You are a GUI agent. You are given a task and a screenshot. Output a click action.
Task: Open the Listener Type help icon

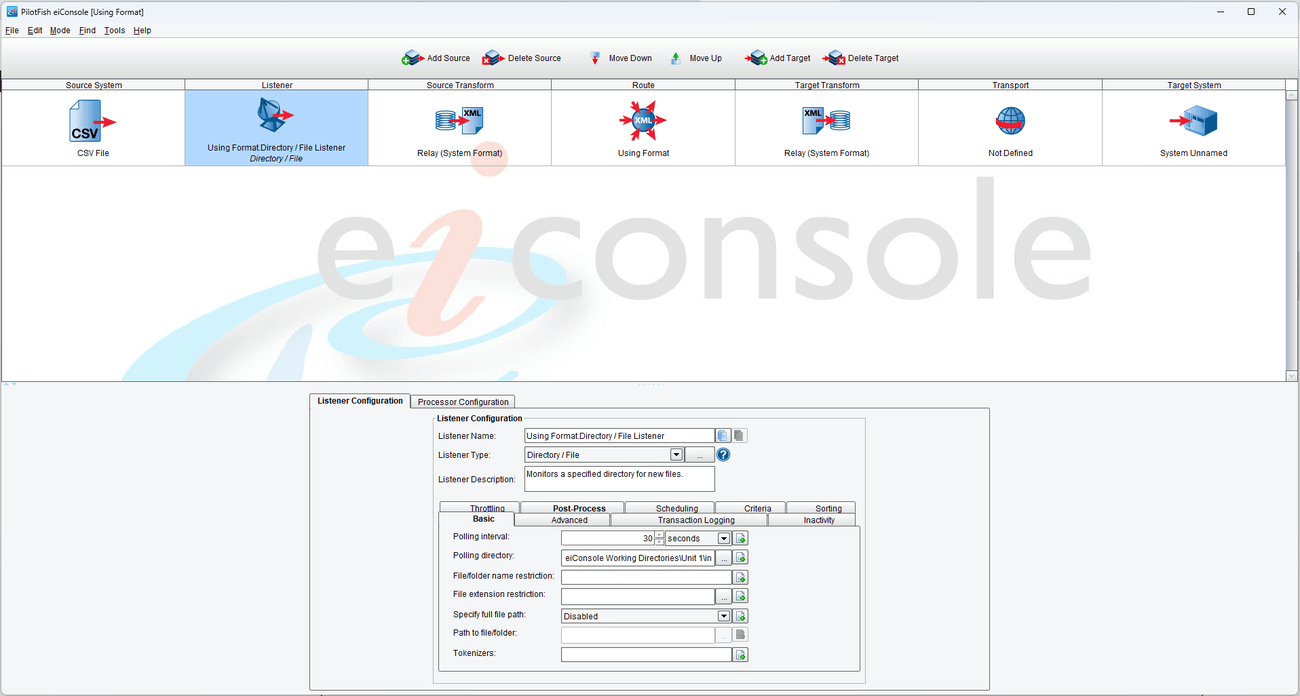pos(723,455)
